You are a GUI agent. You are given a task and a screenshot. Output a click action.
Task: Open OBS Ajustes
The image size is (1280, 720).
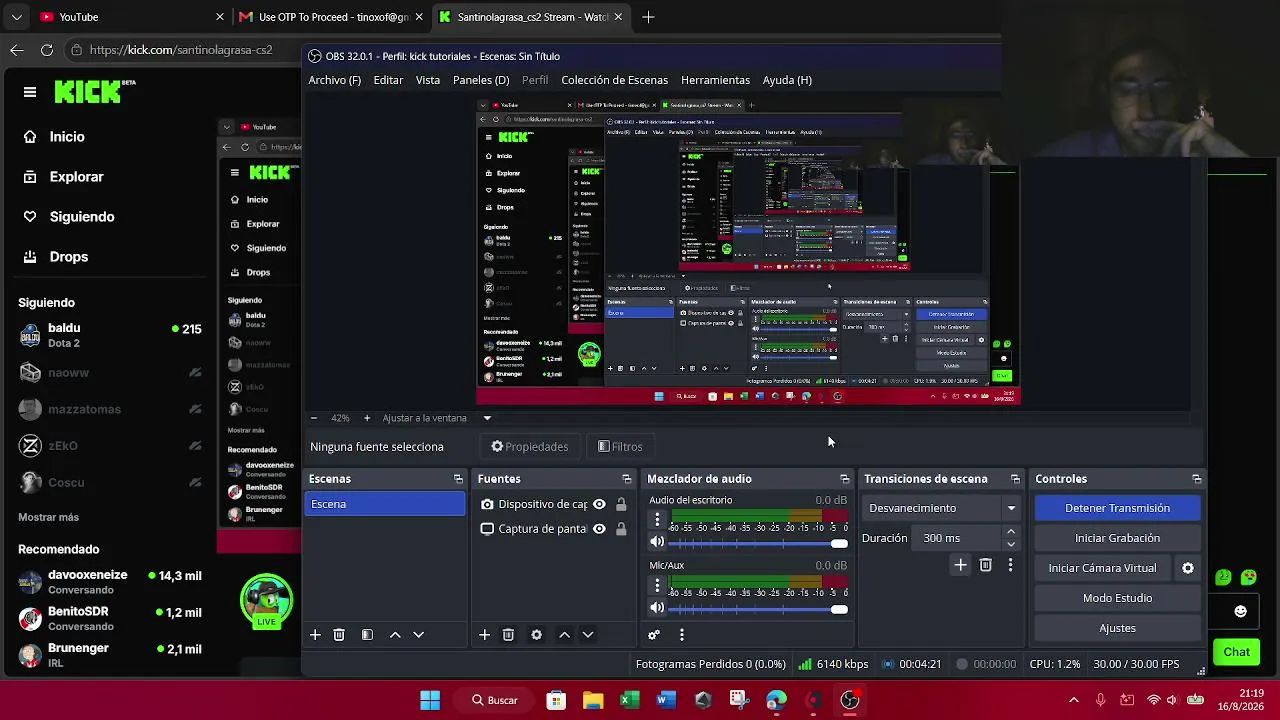tap(1117, 628)
